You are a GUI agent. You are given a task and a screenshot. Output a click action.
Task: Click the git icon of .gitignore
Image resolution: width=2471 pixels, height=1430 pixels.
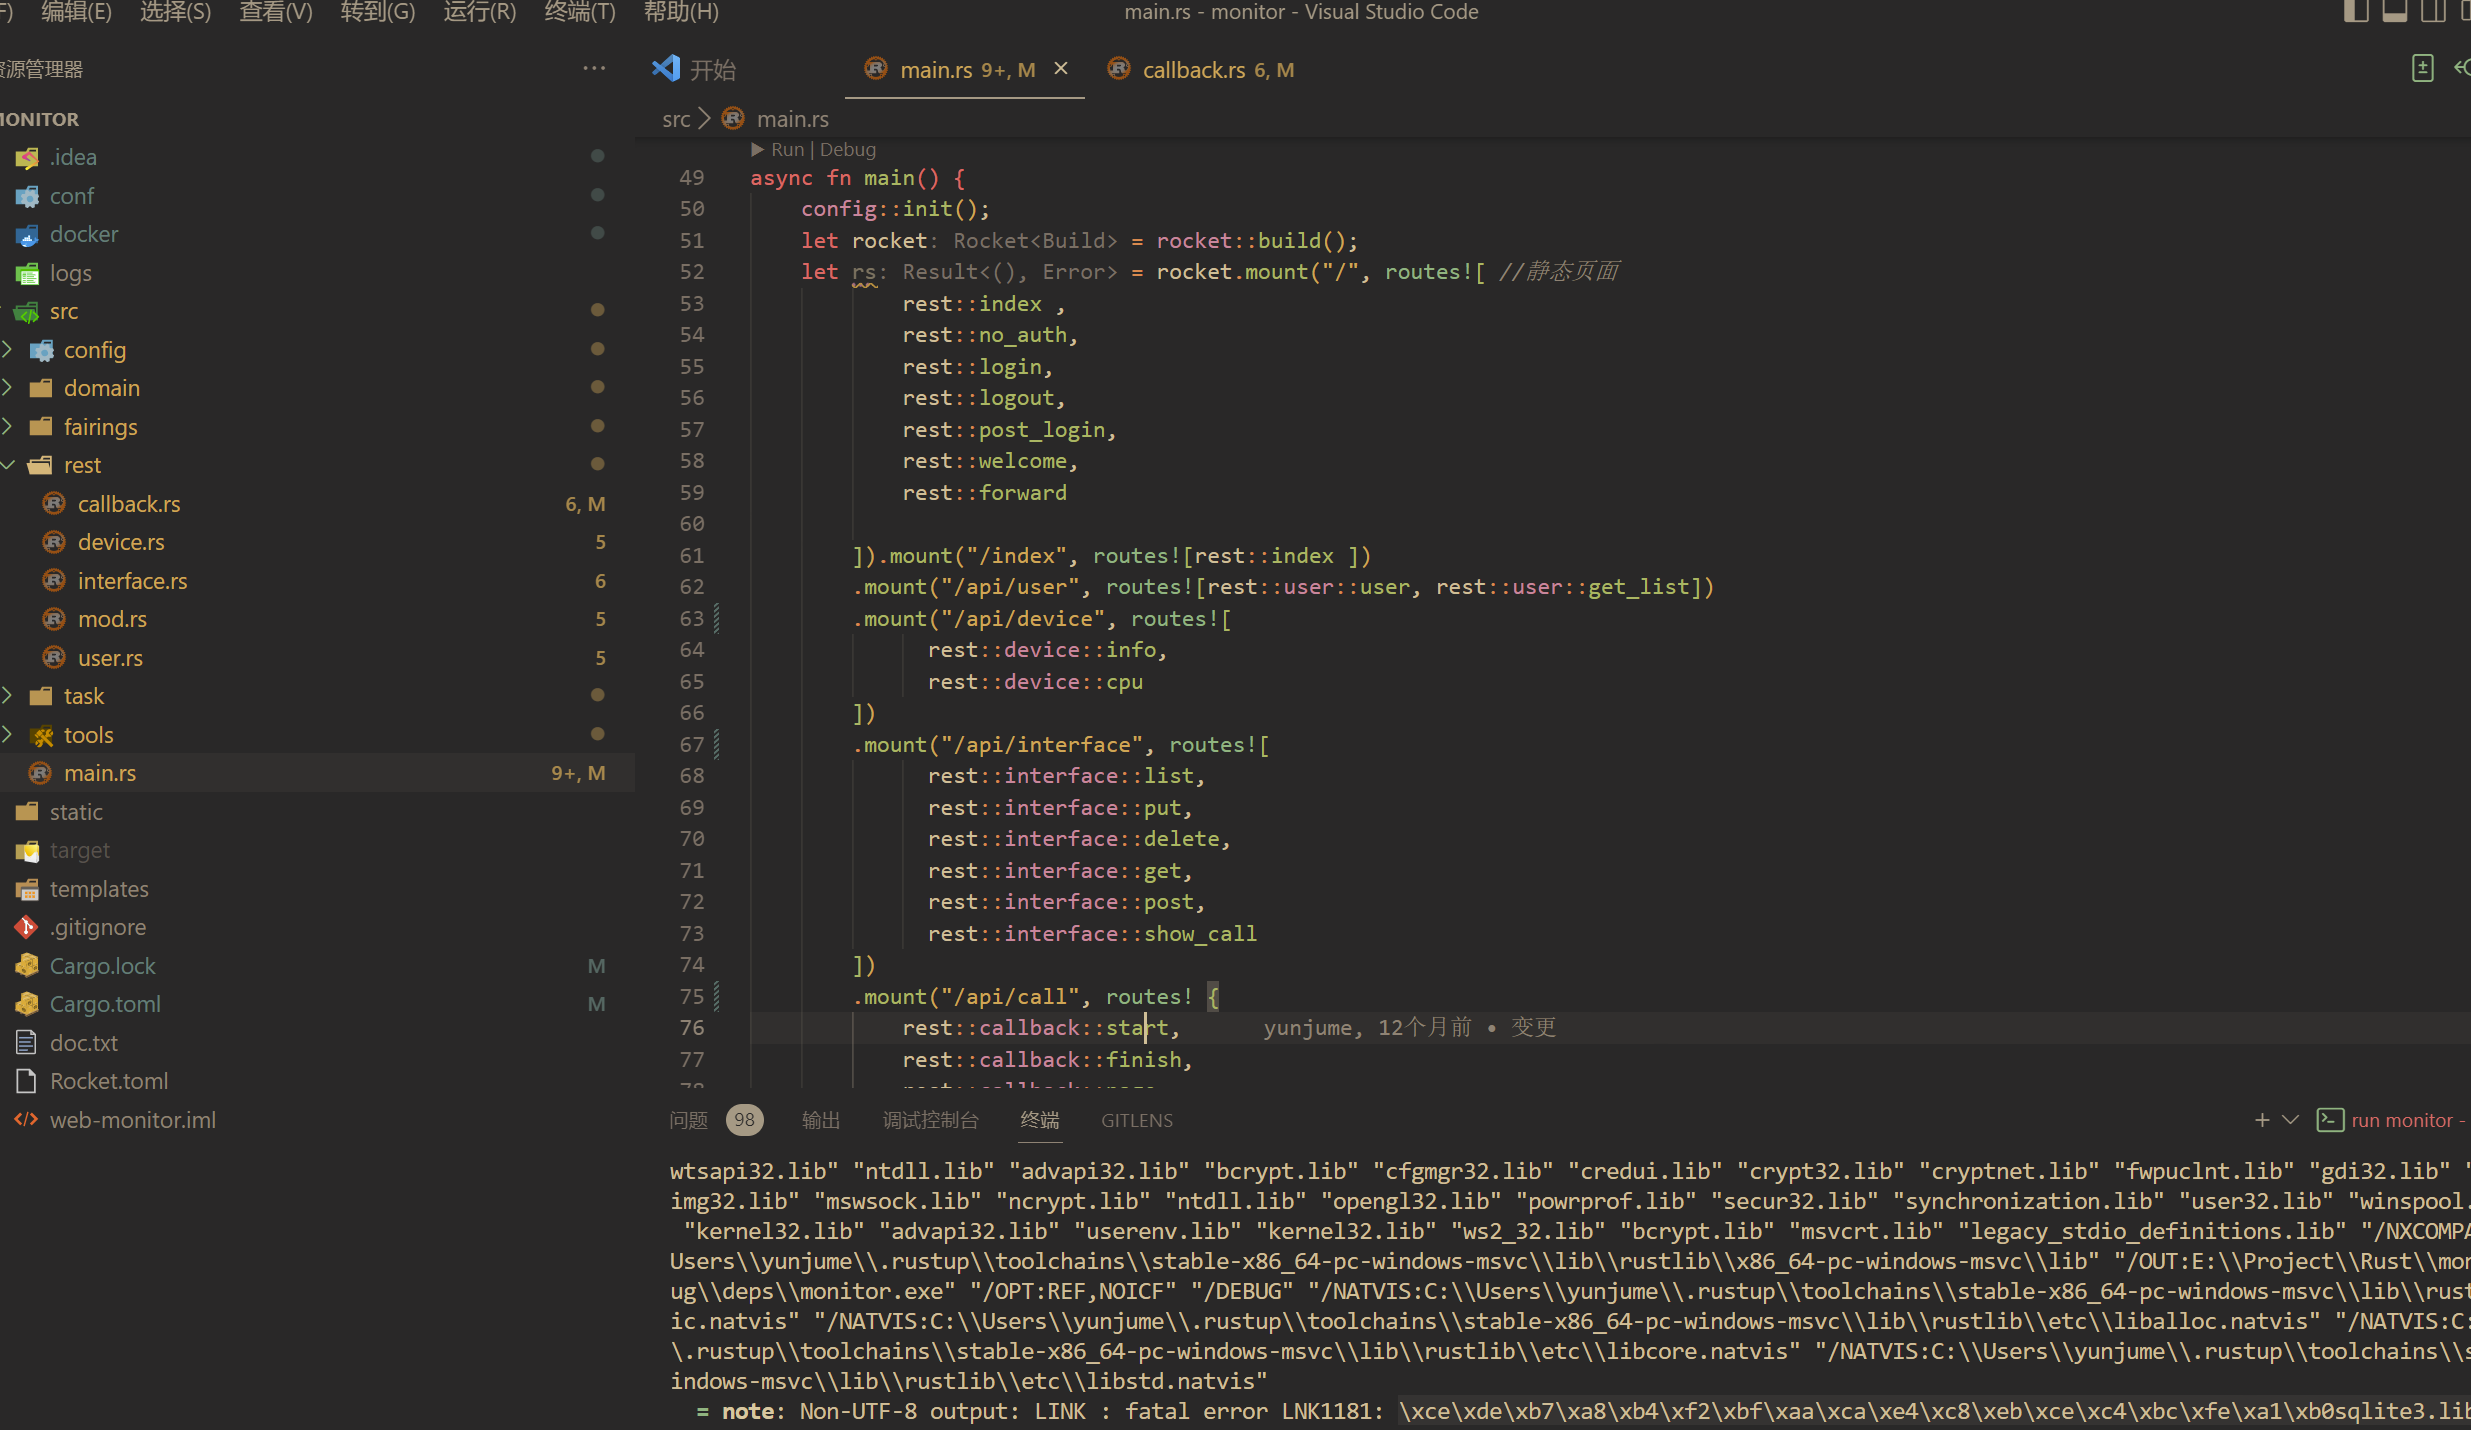point(27,928)
